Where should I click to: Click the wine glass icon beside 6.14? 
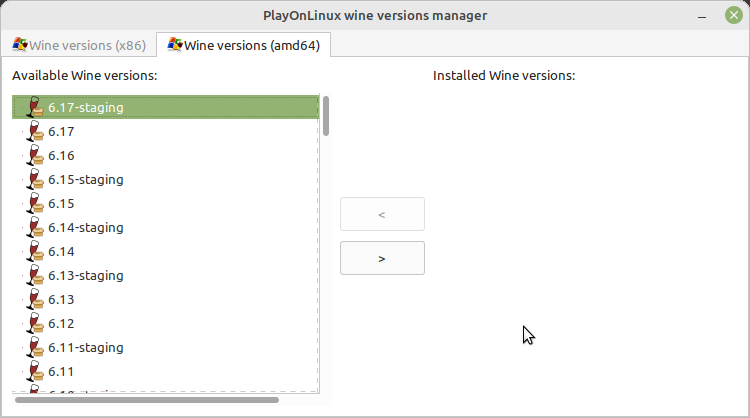pos(35,252)
